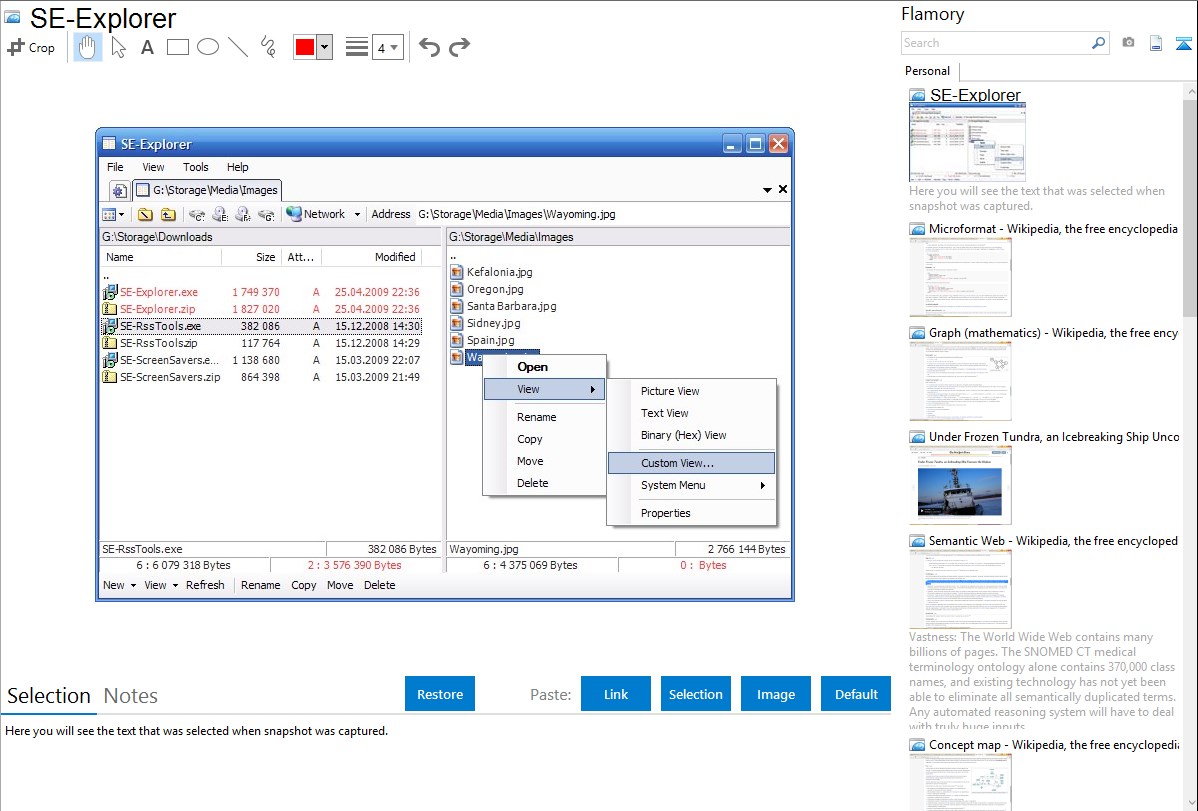1198x811 pixels.
Task: Pick the freehand scribble tool
Action: tap(268, 47)
